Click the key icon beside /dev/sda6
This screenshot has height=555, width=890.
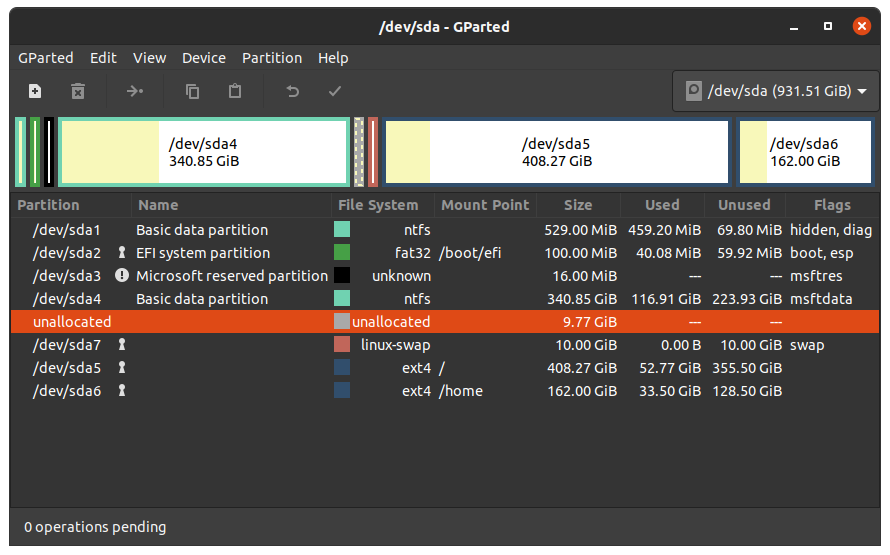[121, 390]
